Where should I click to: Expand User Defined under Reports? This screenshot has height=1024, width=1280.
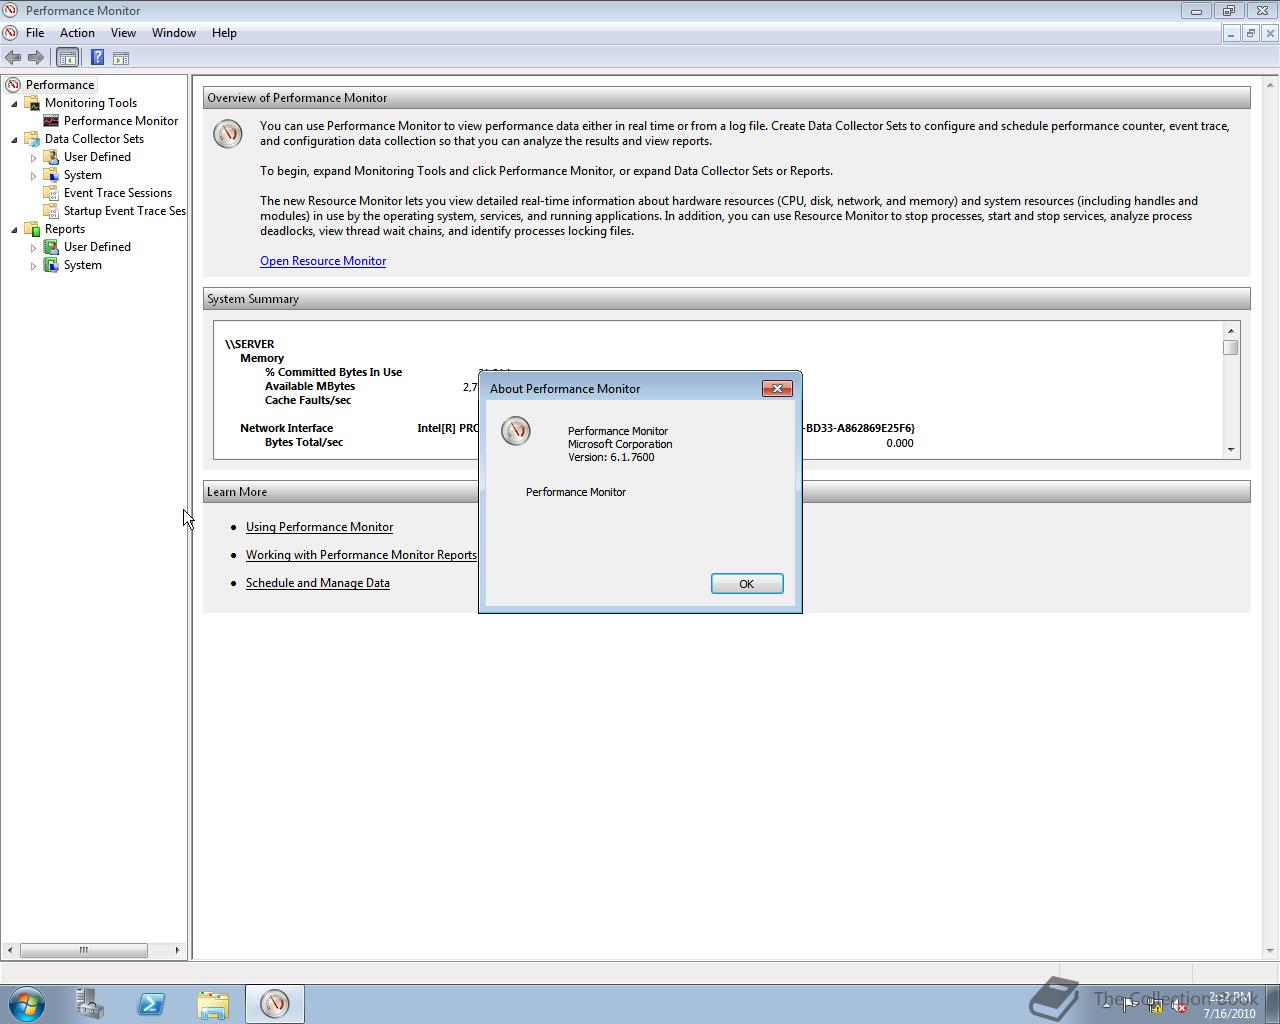coord(33,248)
